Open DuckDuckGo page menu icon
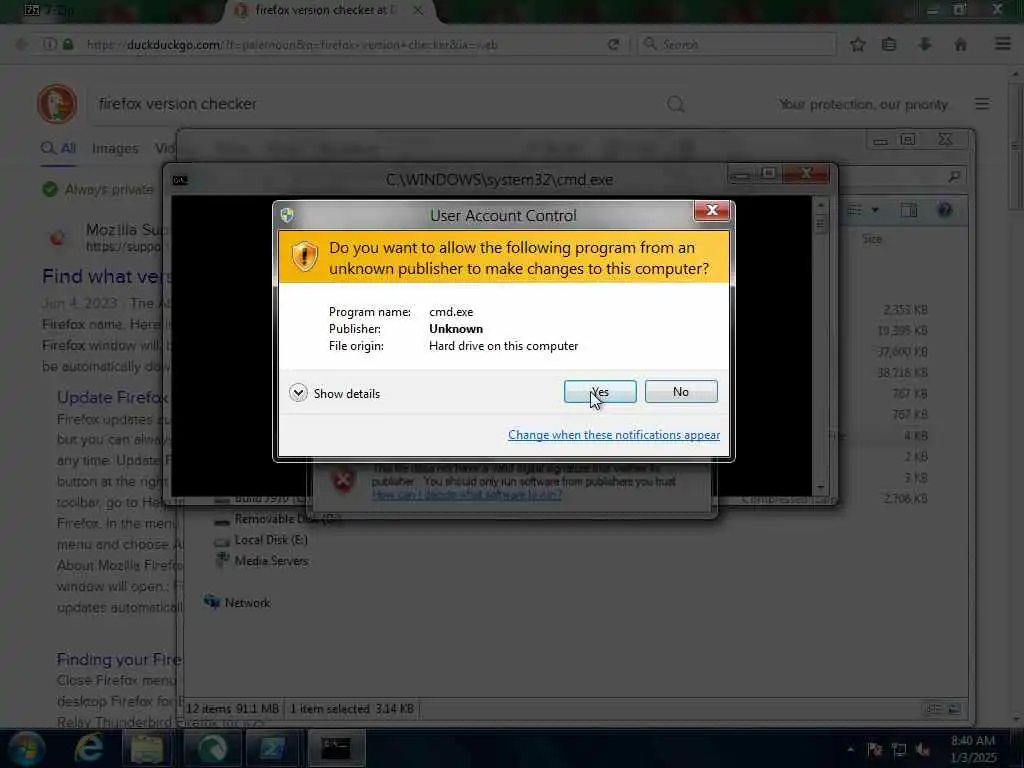Viewport: 1024px width, 768px height. point(982,104)
